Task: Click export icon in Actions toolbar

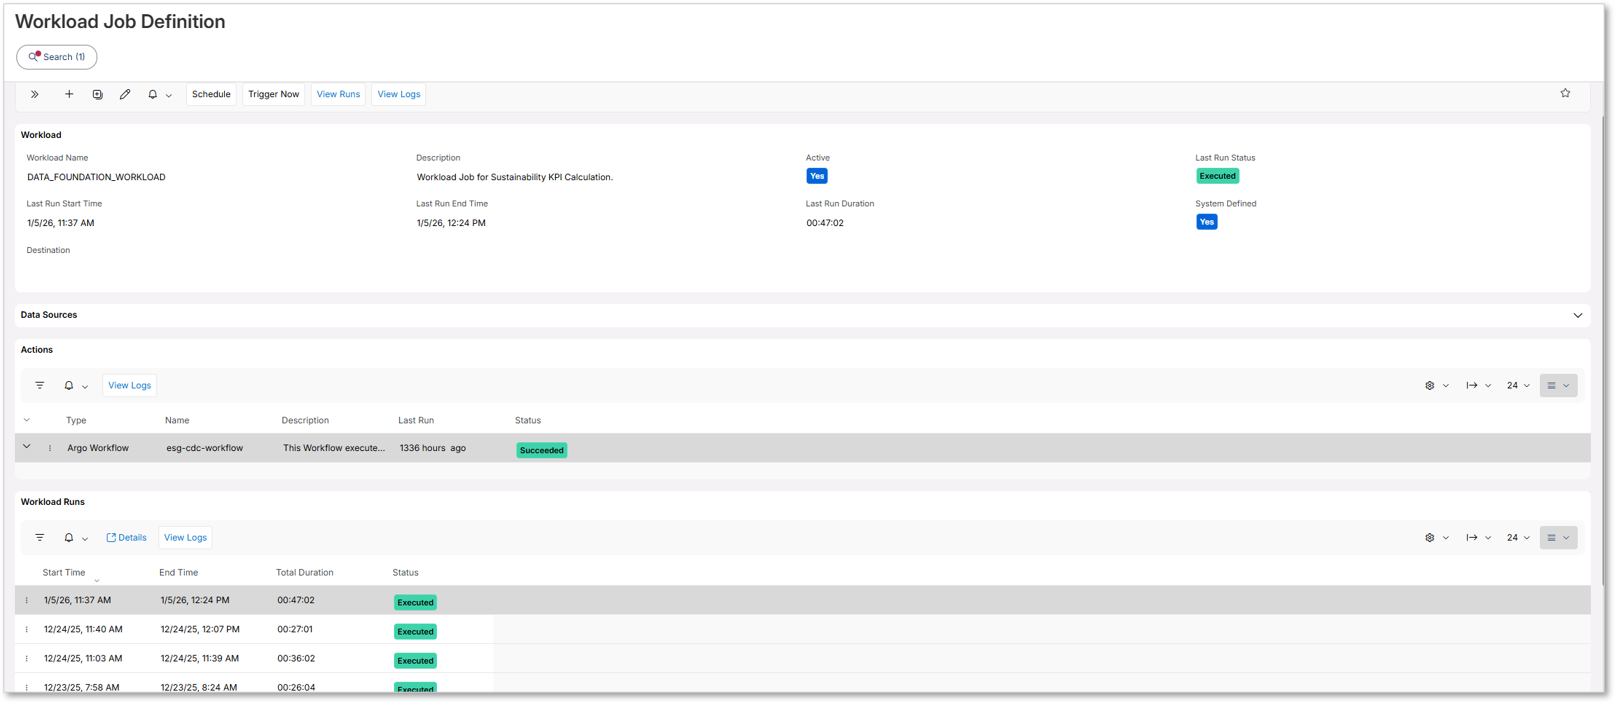Action: (x=1472, y=385)
